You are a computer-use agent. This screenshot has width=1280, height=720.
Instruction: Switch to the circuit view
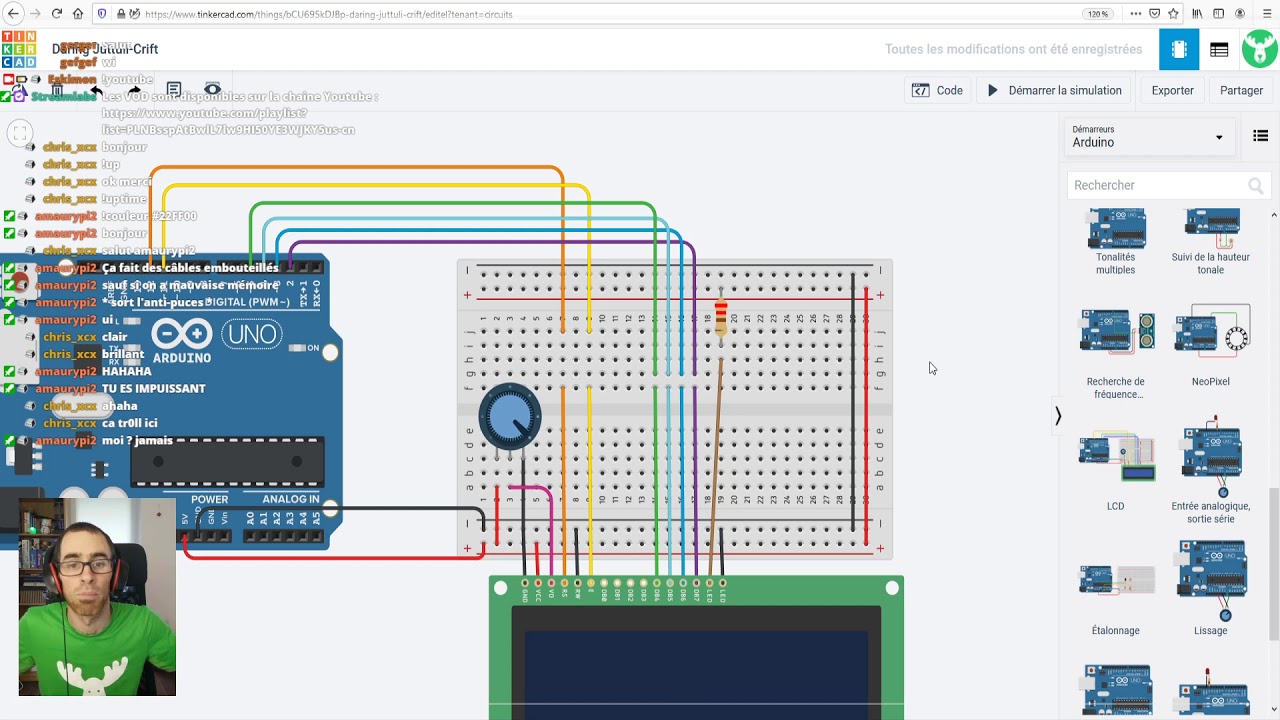[1179, 50]
